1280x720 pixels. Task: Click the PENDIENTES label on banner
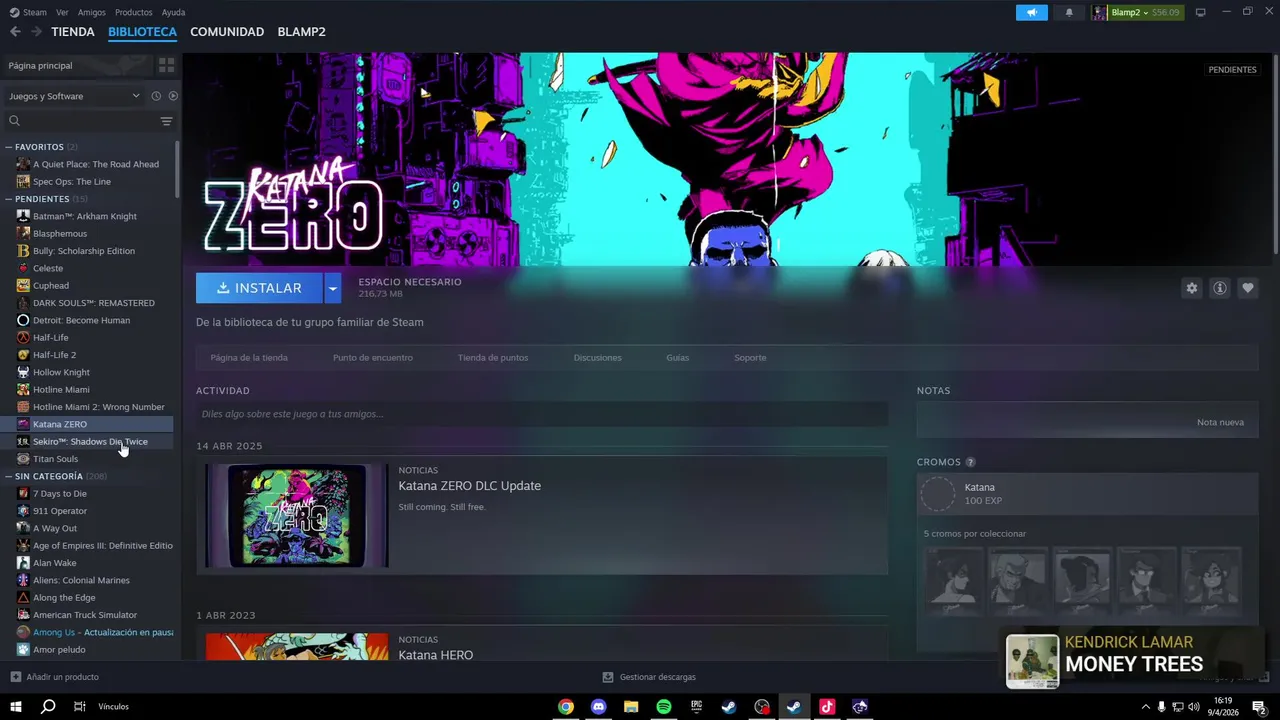(1232, 70)
